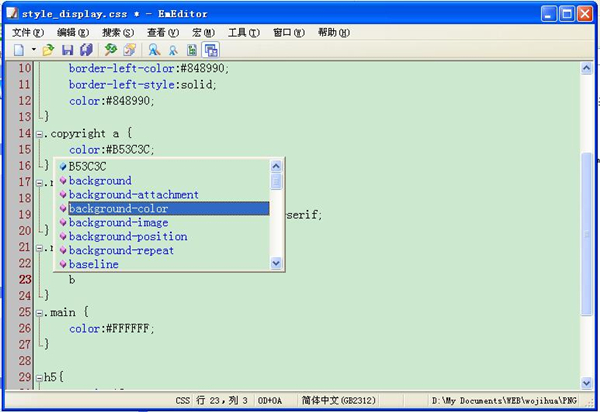Viewport: 600px width, 412px height.
Task: Click the Save floppy disk icon
Action: click(67, 50)
